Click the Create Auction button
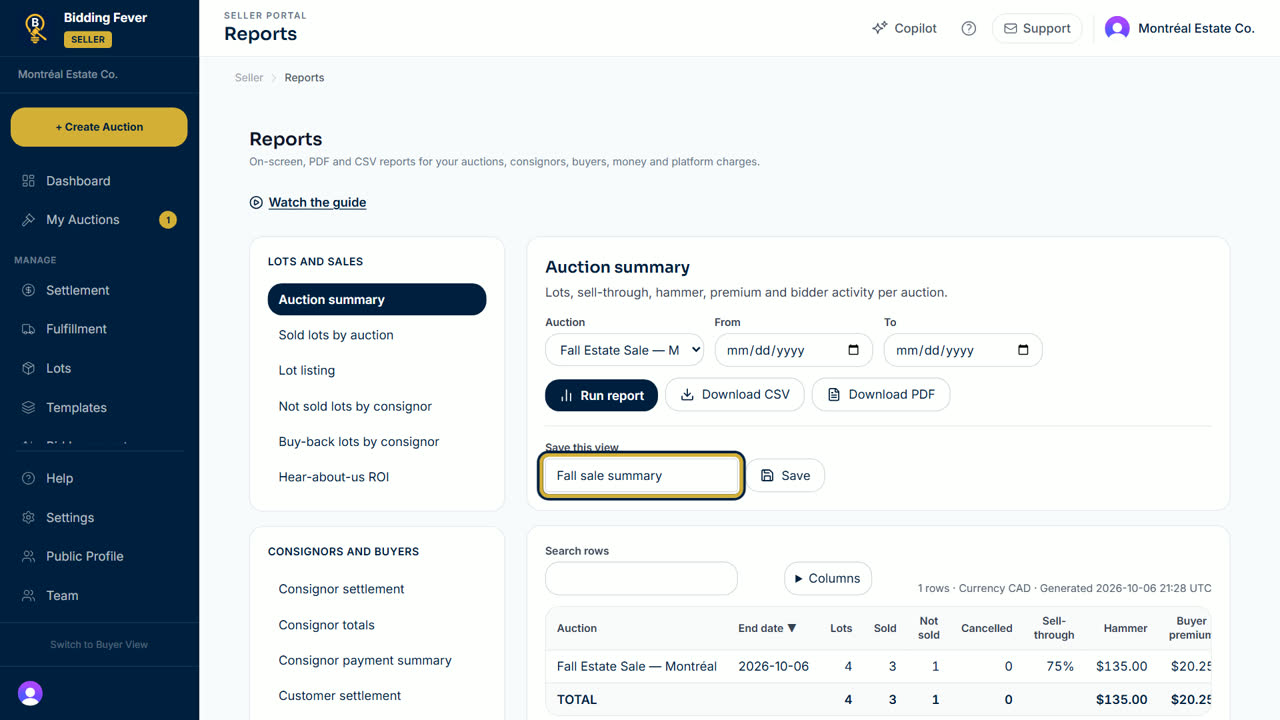Screen dimensions: 1280x720 (x=99, y=127)
